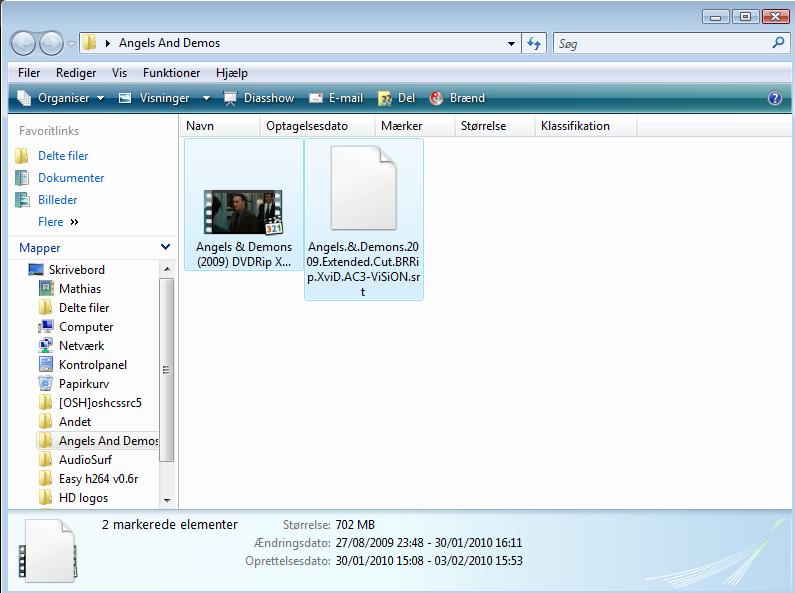
Task: Sort by the Navn column header
Action: click(220, 126)
